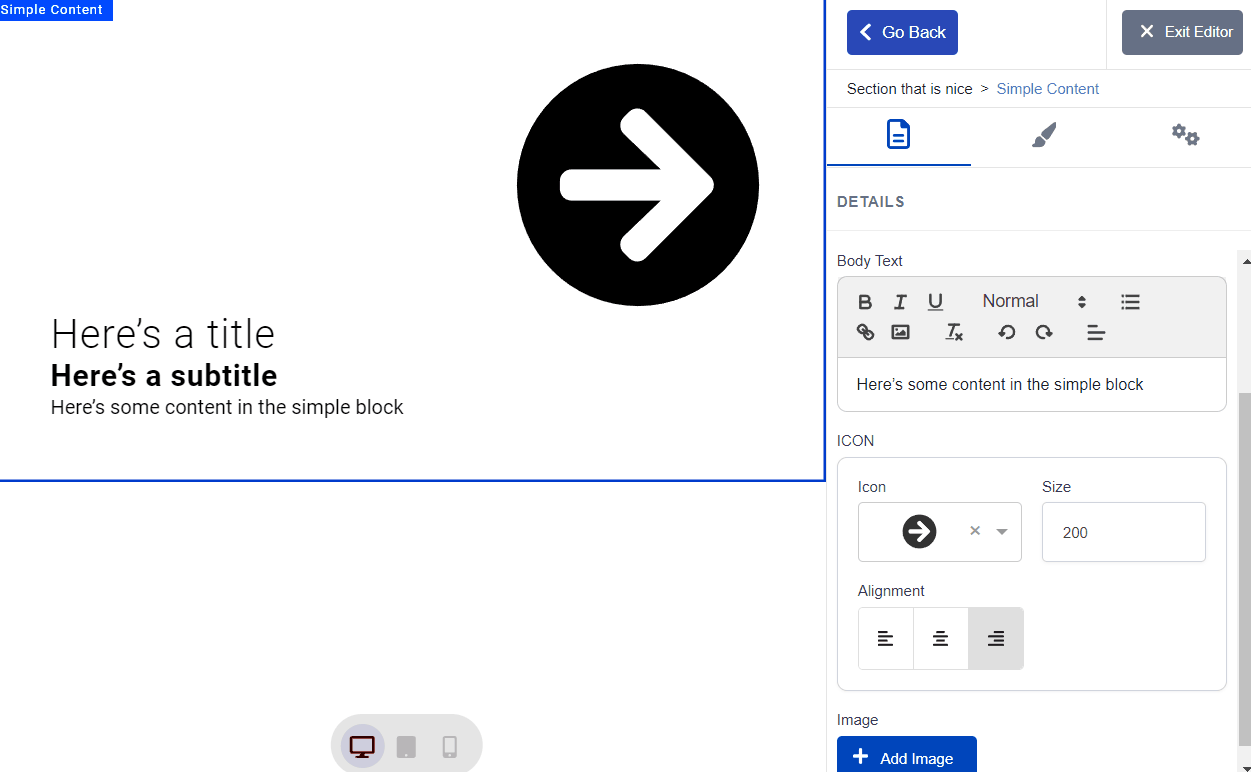
Task: Click the Add Image button
Action: point(906,757)
